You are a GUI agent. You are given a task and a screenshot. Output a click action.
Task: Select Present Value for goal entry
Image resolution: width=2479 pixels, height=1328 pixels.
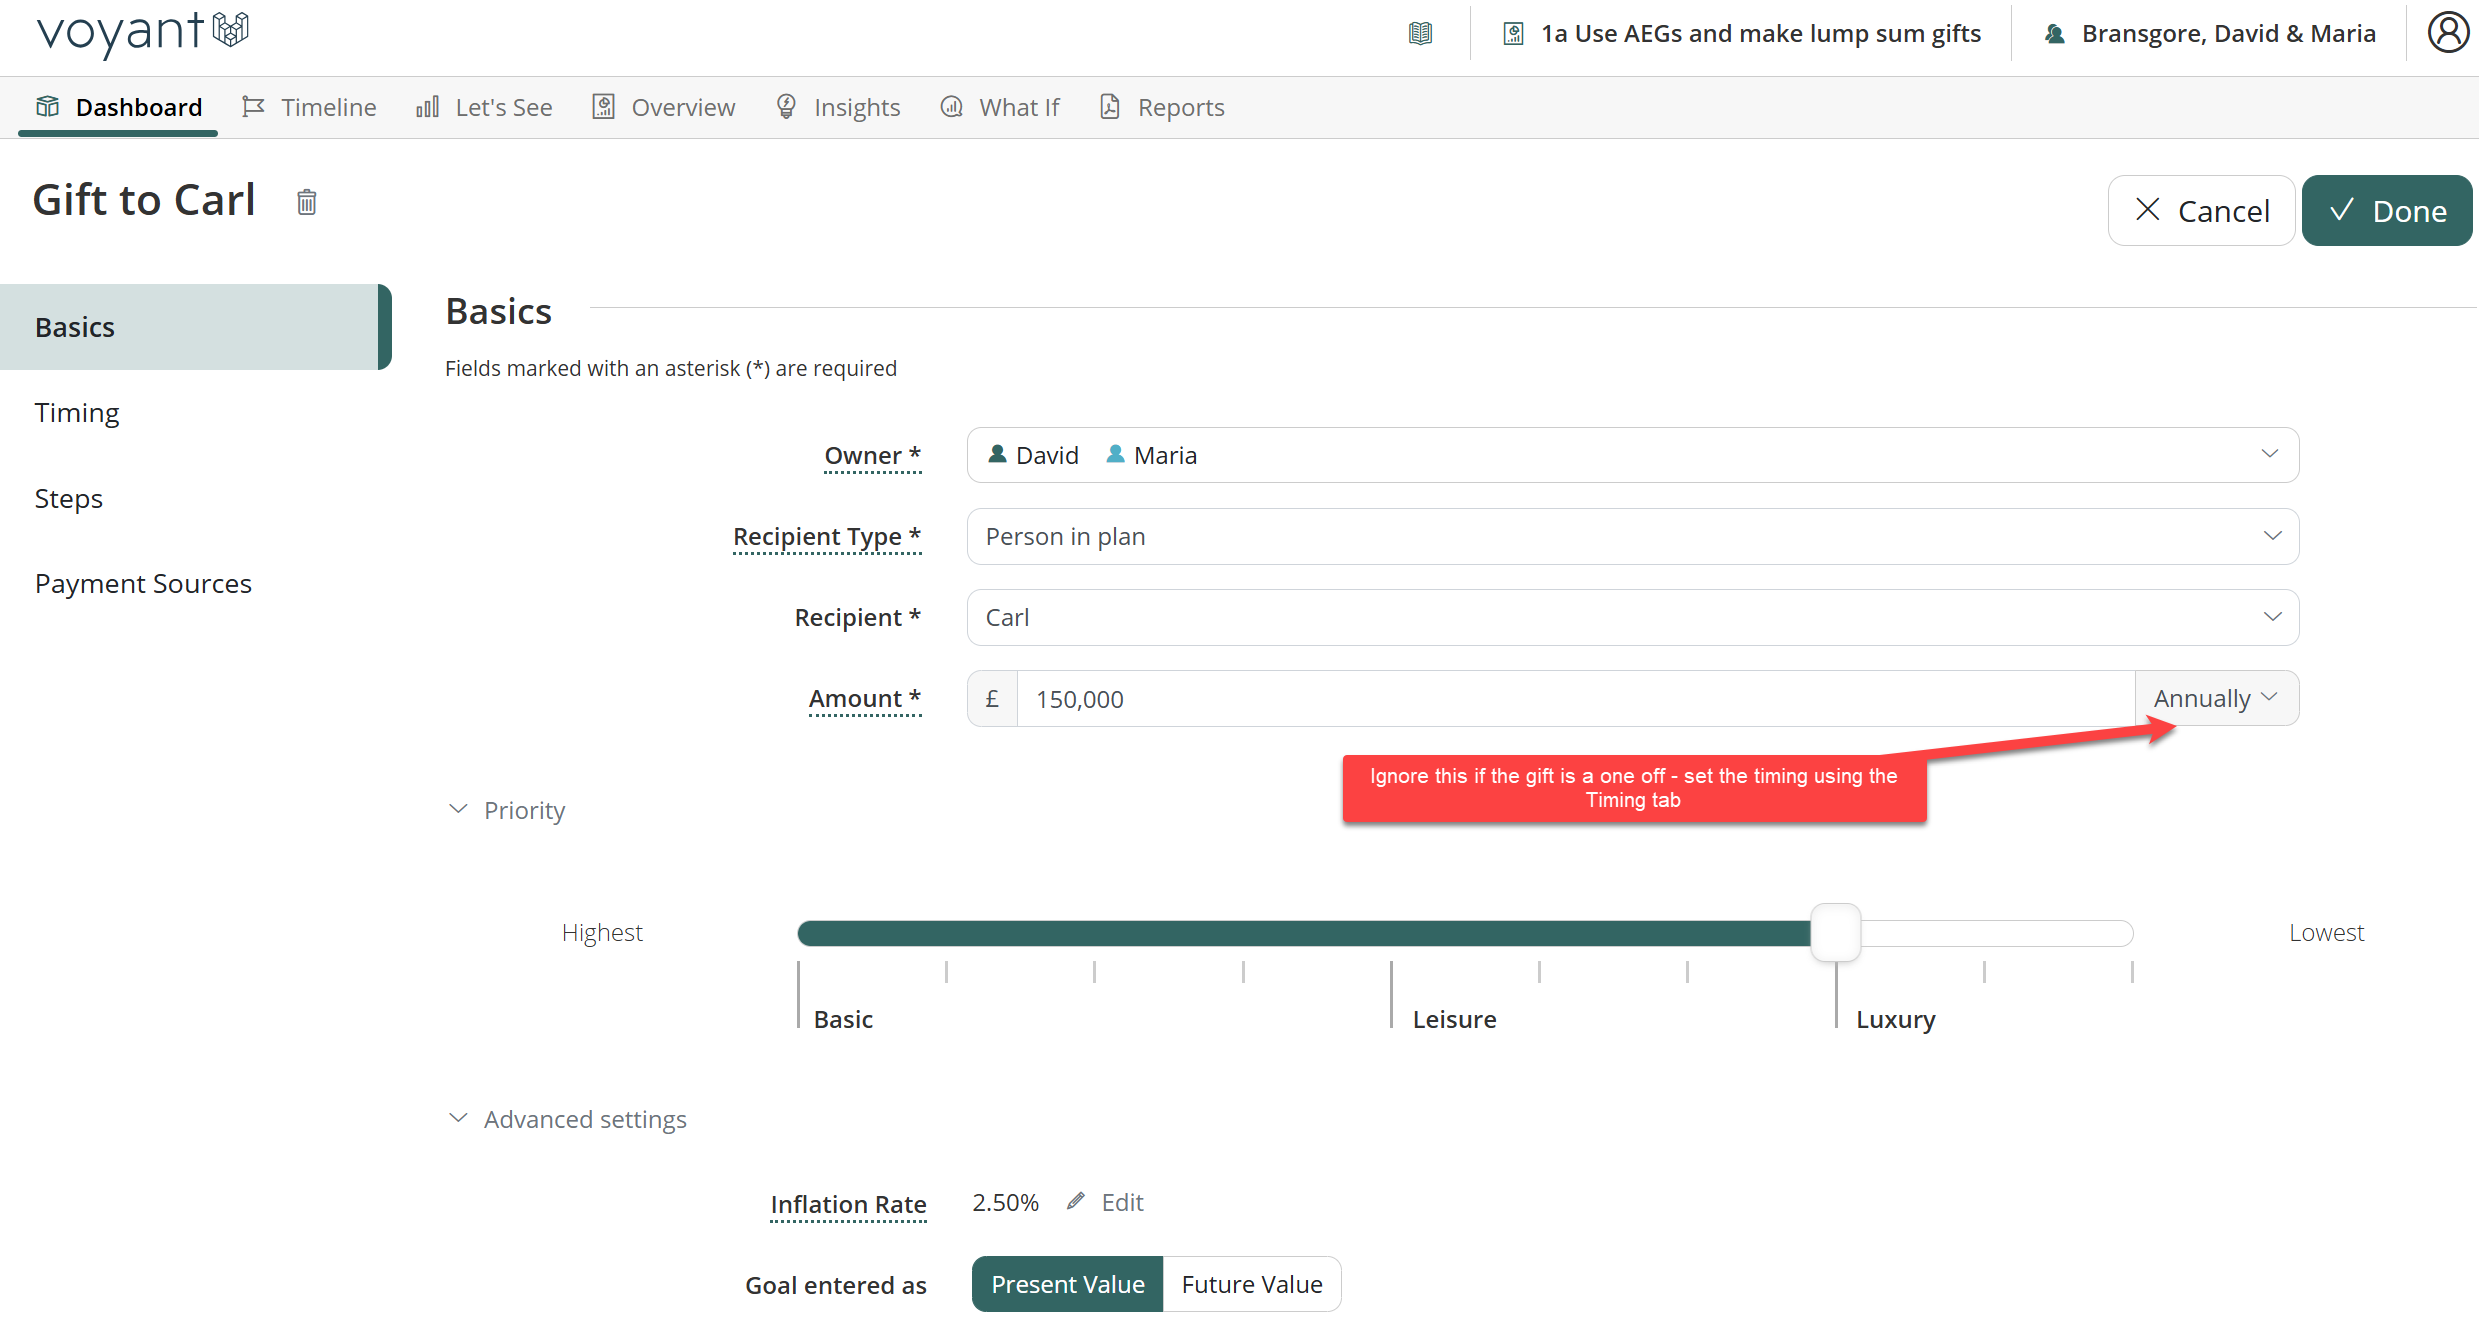pyautogui.click(x=1067, y=1284)
